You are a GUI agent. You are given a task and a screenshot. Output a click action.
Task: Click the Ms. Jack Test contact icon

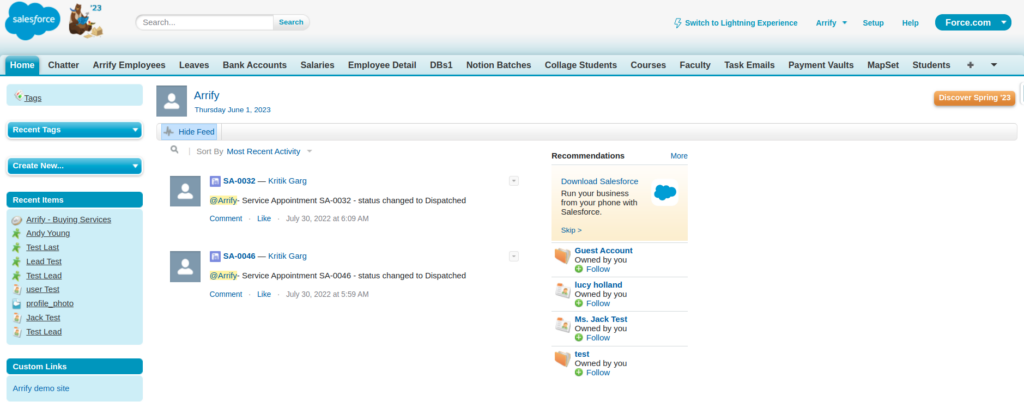562,324
